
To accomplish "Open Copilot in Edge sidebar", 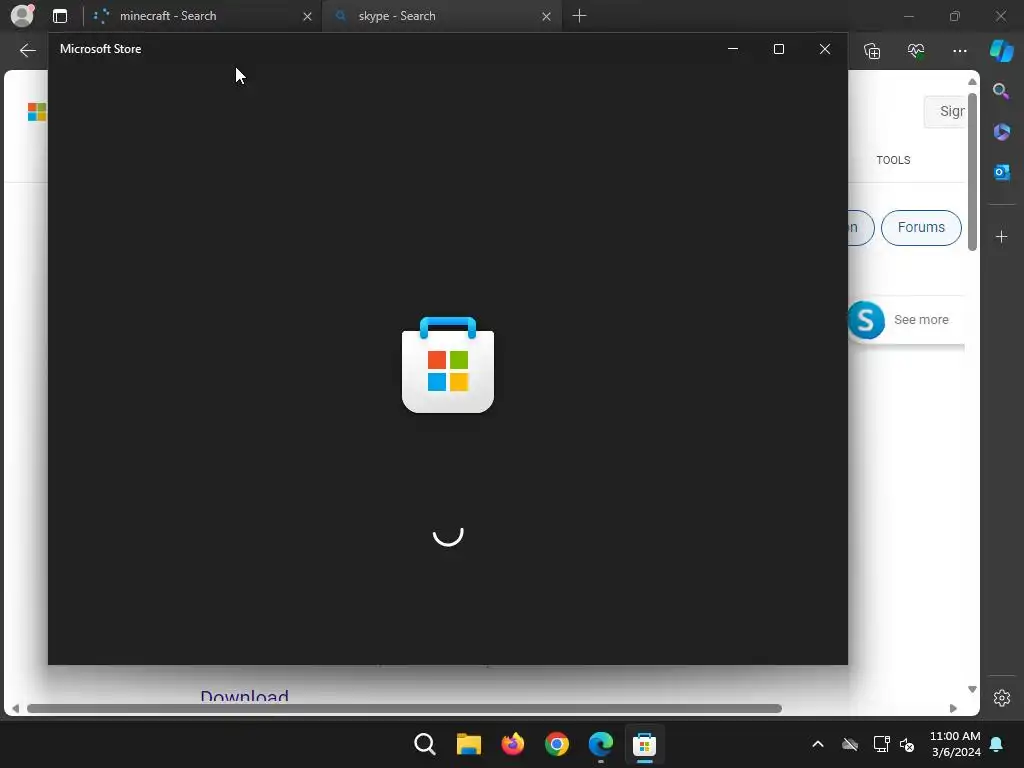I will tap(1002, 50).
